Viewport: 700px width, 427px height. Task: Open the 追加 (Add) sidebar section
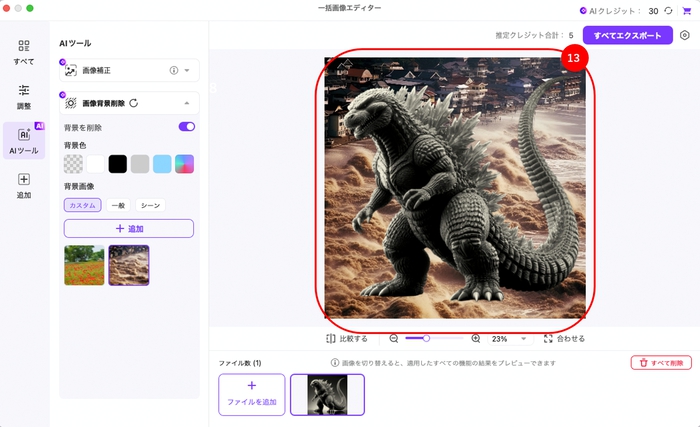(x=24, y=186)
